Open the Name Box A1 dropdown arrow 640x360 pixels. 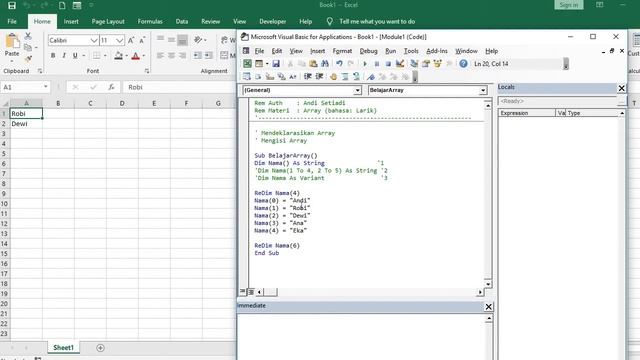click(45, 87)
